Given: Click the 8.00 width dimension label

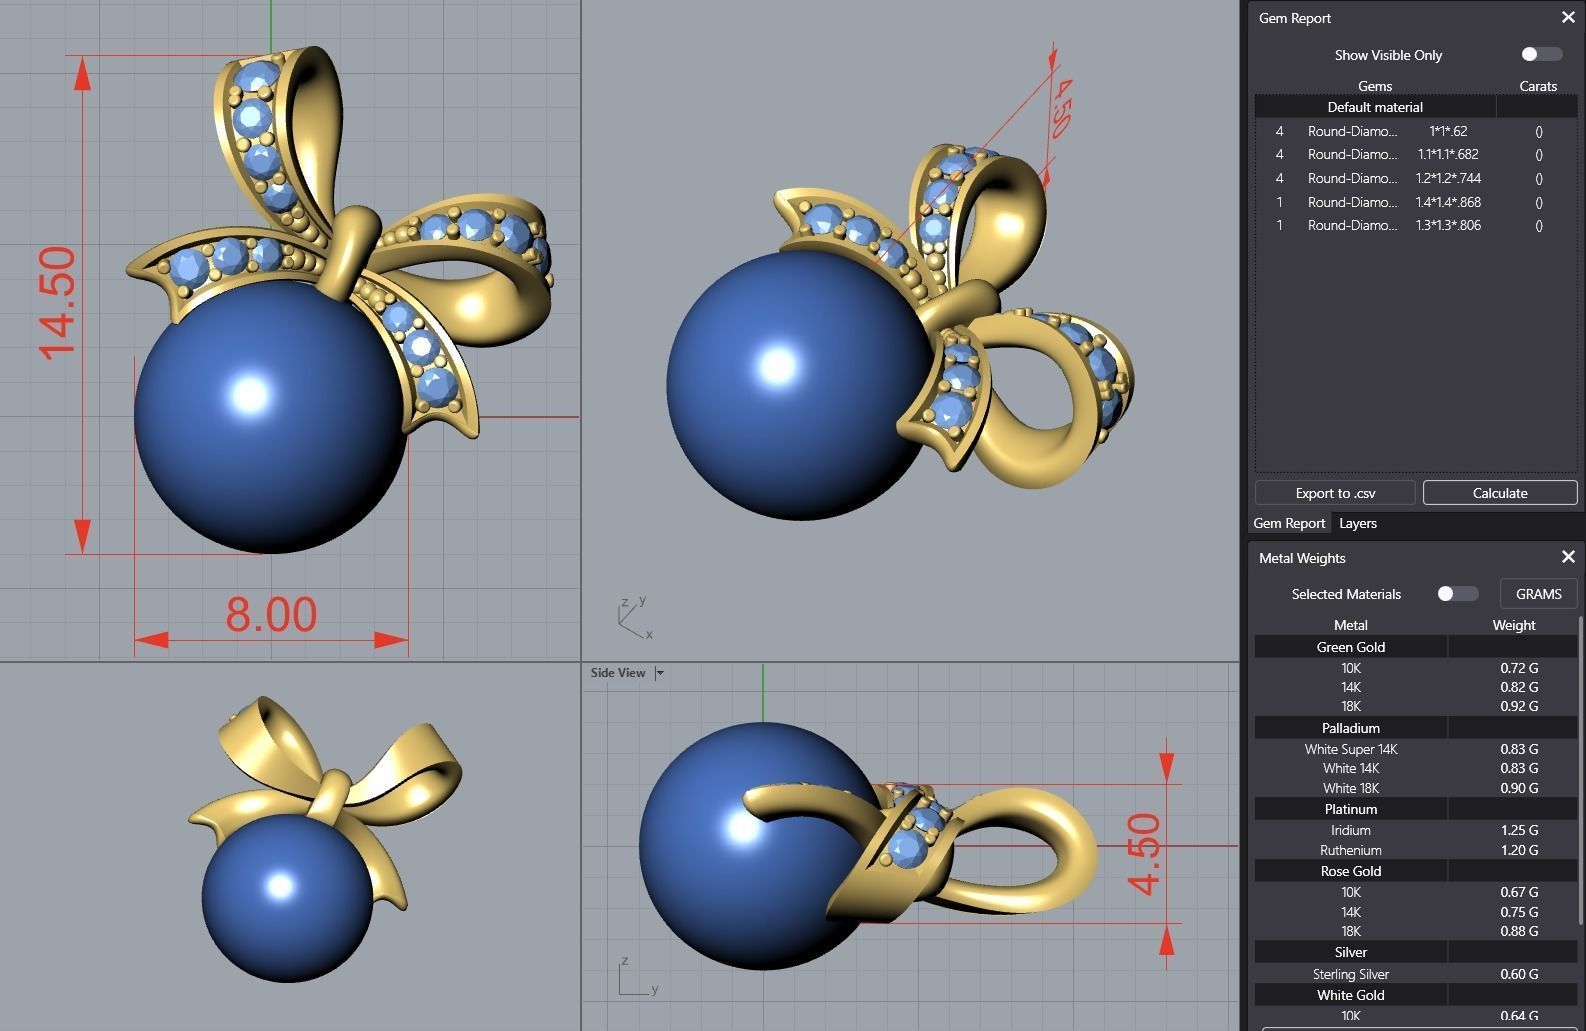Looking at the screenshot, I should tap(271, 614).
